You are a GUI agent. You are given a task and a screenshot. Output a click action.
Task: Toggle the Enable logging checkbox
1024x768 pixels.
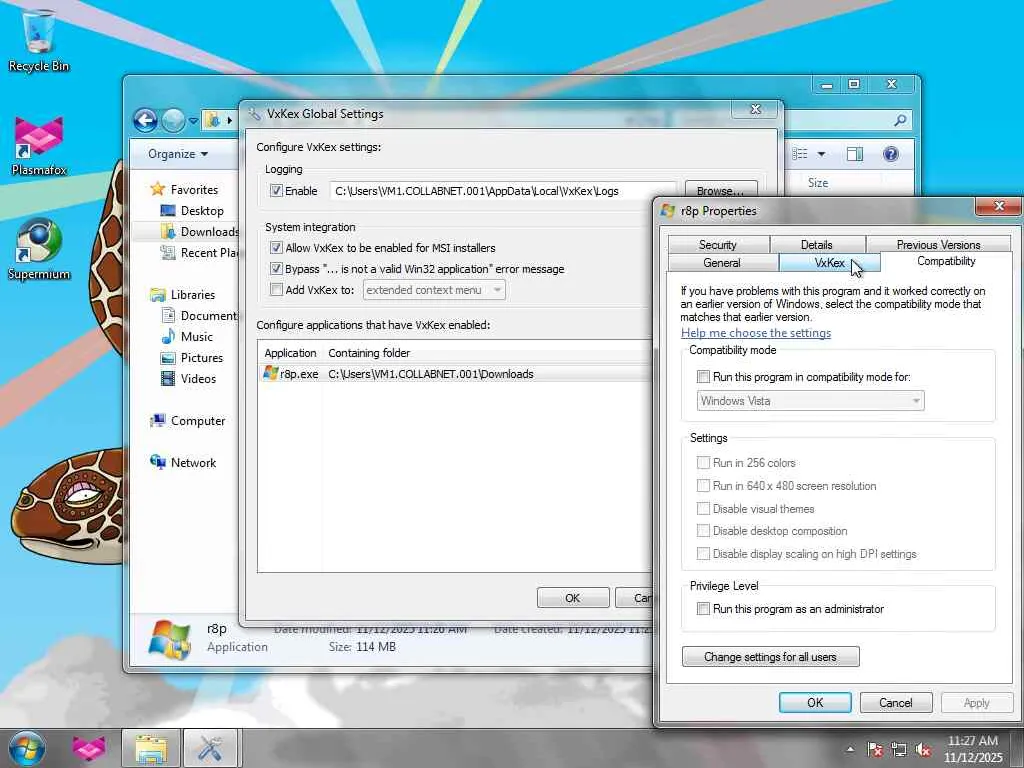276,191
